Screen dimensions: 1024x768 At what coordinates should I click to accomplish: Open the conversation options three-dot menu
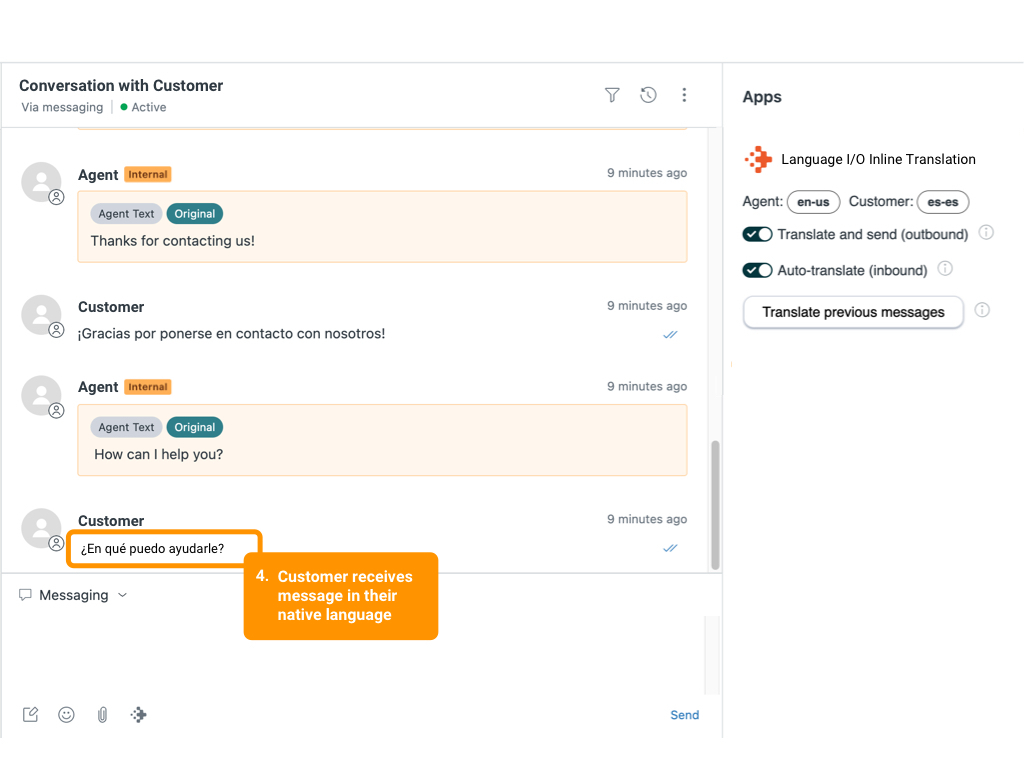click(x=684, y=94)
